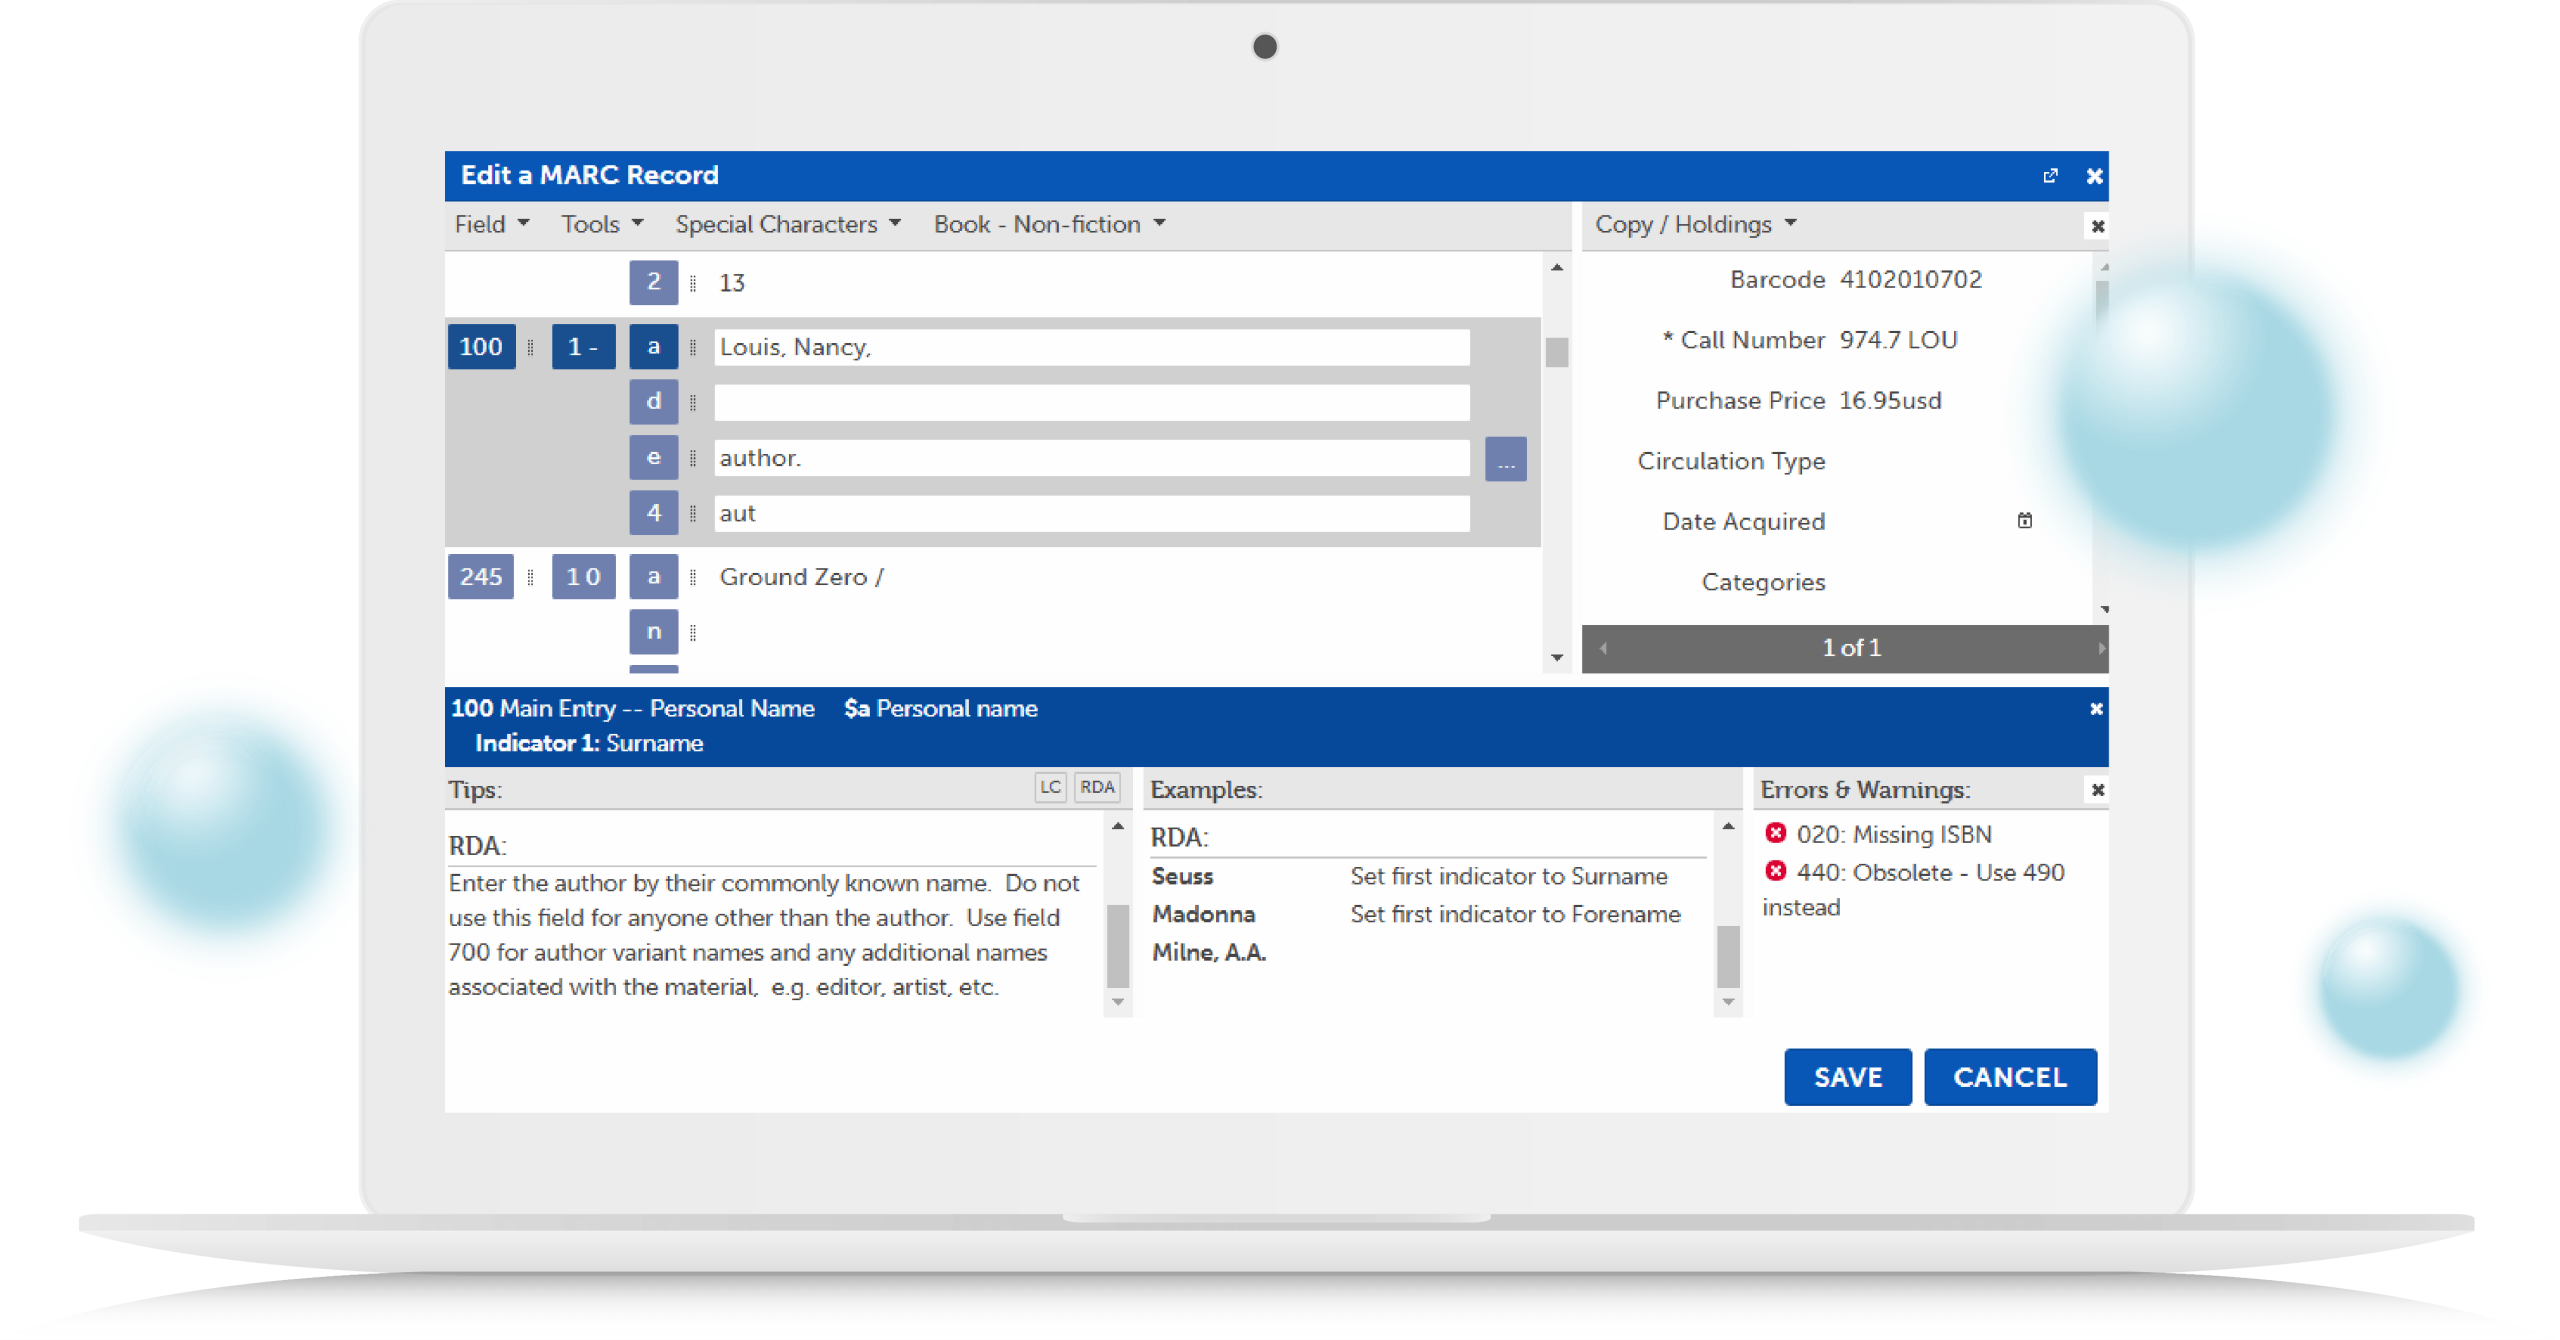
Task: Close the Errors & Warnings panel
Action: [x=2098, y=790]
